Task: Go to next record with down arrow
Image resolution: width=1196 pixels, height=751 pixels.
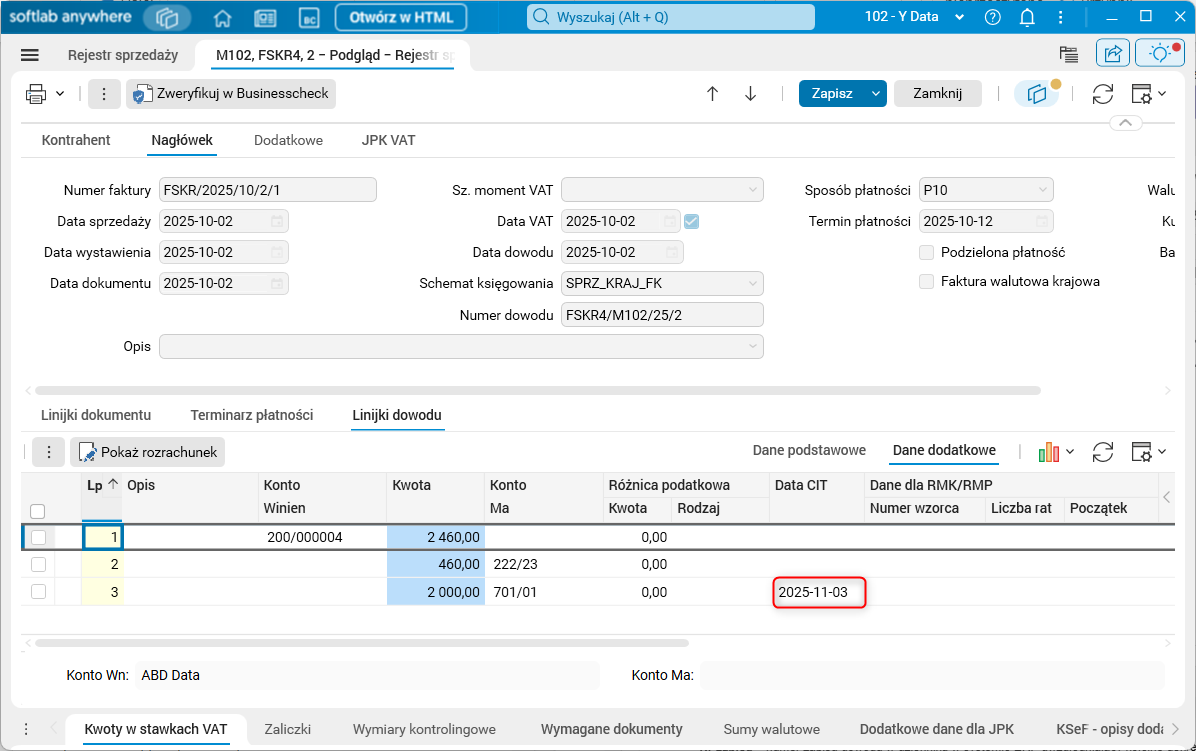Action: [x=751, y=93]
